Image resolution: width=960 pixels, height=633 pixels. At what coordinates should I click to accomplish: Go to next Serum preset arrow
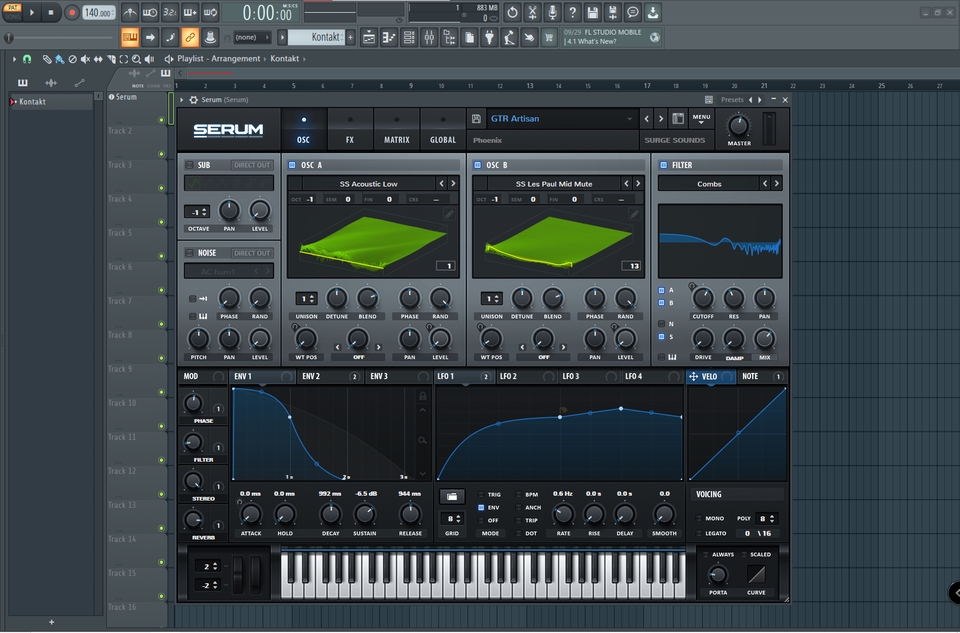(661, 119)
